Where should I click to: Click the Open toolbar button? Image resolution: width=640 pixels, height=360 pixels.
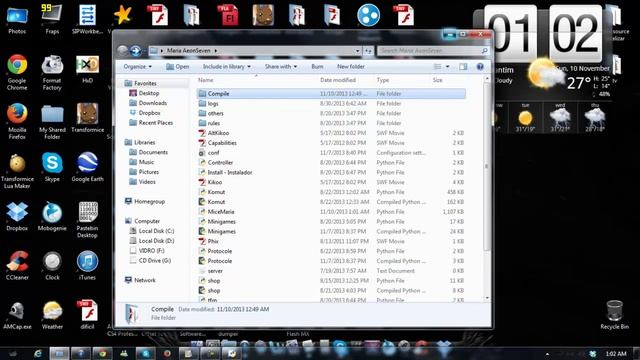(178, 67)
